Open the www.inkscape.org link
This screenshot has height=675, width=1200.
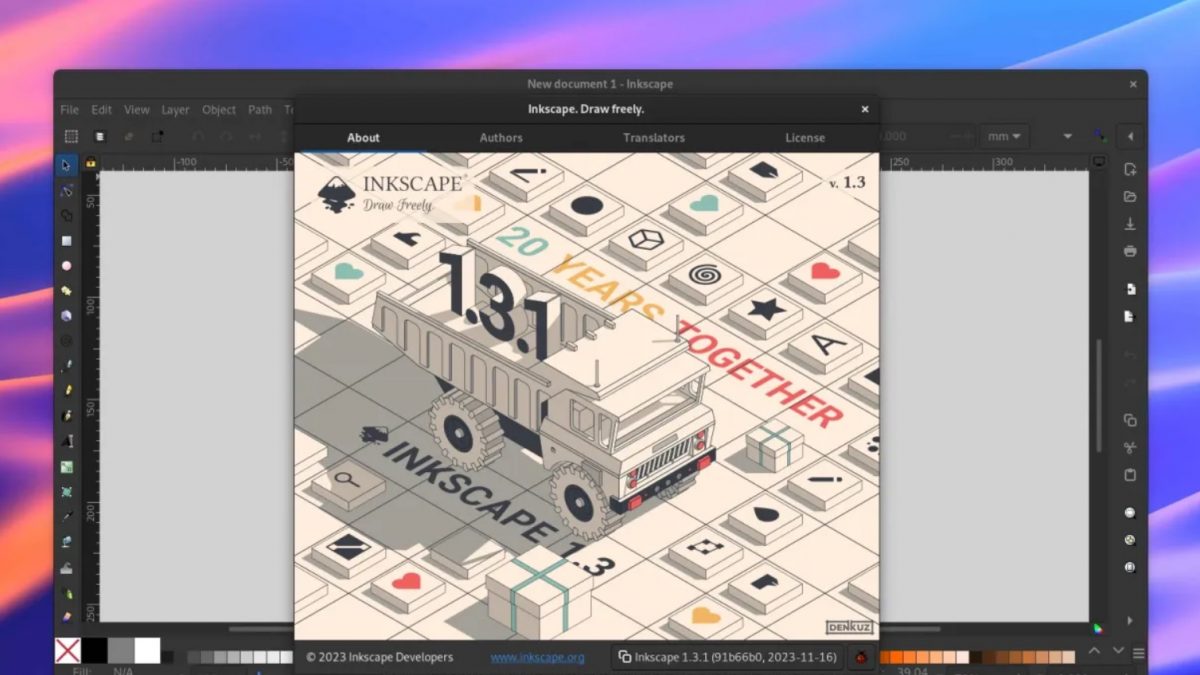tap(537, 657)
